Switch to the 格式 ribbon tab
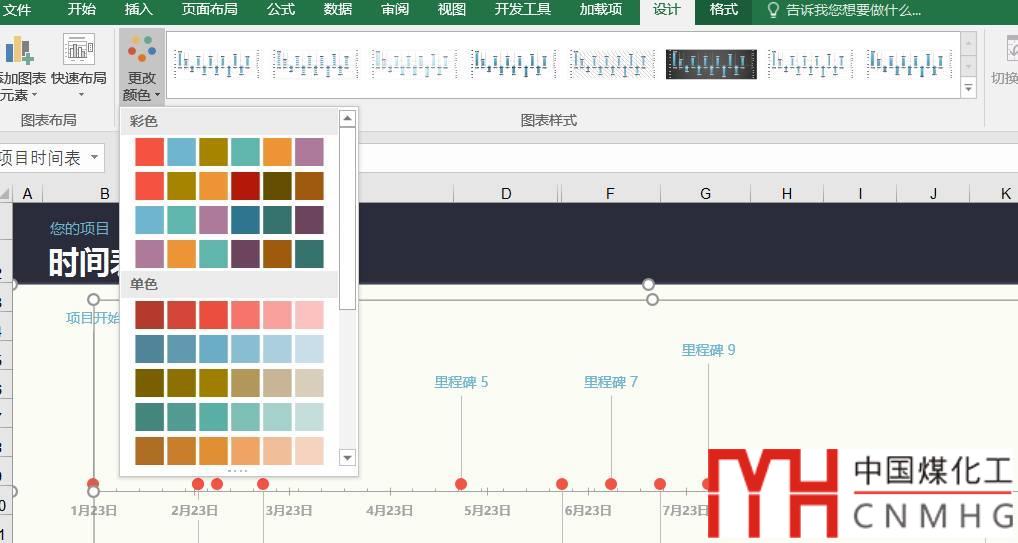Image resolution: width=1018 pixels, height=543 pixels. click(723, 10)
